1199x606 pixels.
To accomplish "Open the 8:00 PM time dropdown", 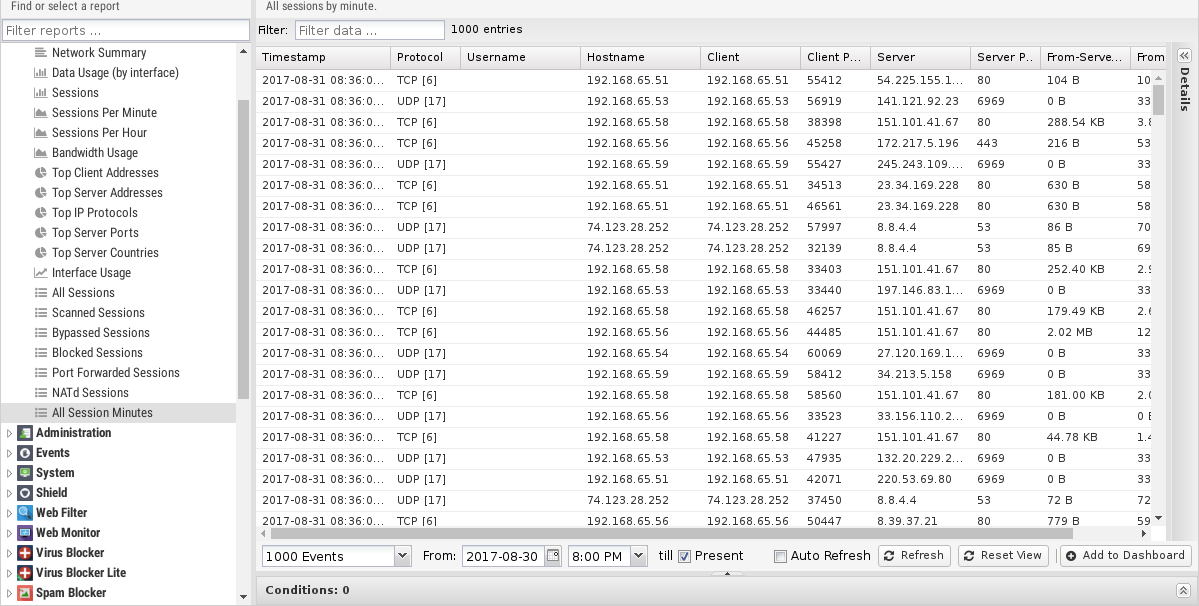I will tap(638, 556).
